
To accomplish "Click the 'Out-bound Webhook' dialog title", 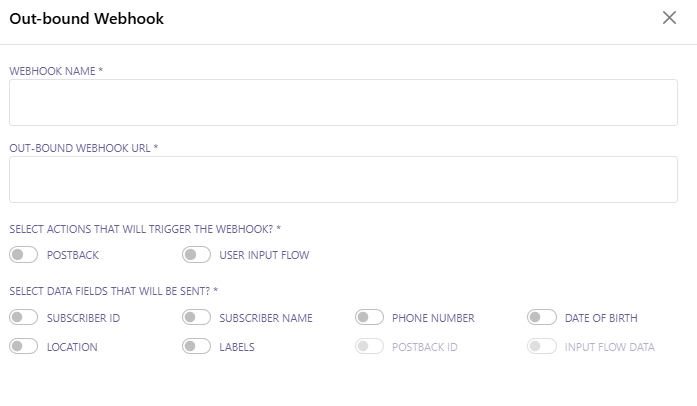I will 86,18.
